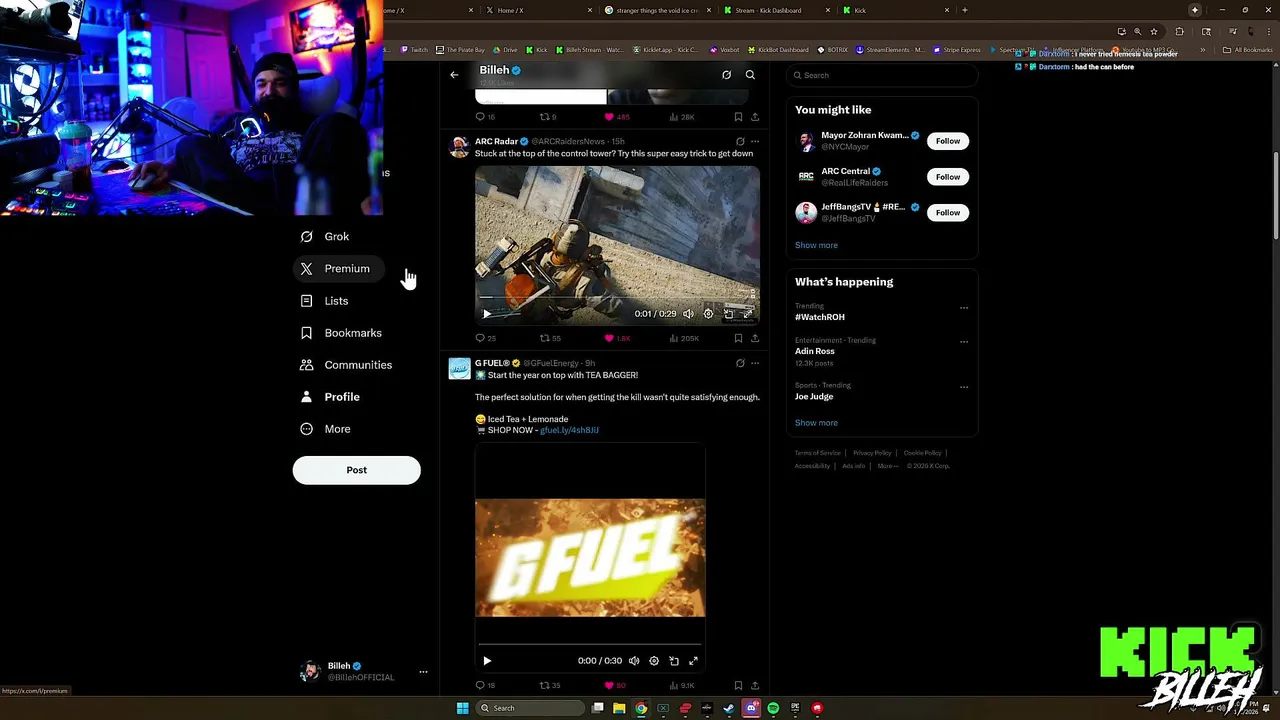The width and height of the screenshot is (1280, 720).
Task: Bookmark the G FUEL post
Action: pos(738,685)
